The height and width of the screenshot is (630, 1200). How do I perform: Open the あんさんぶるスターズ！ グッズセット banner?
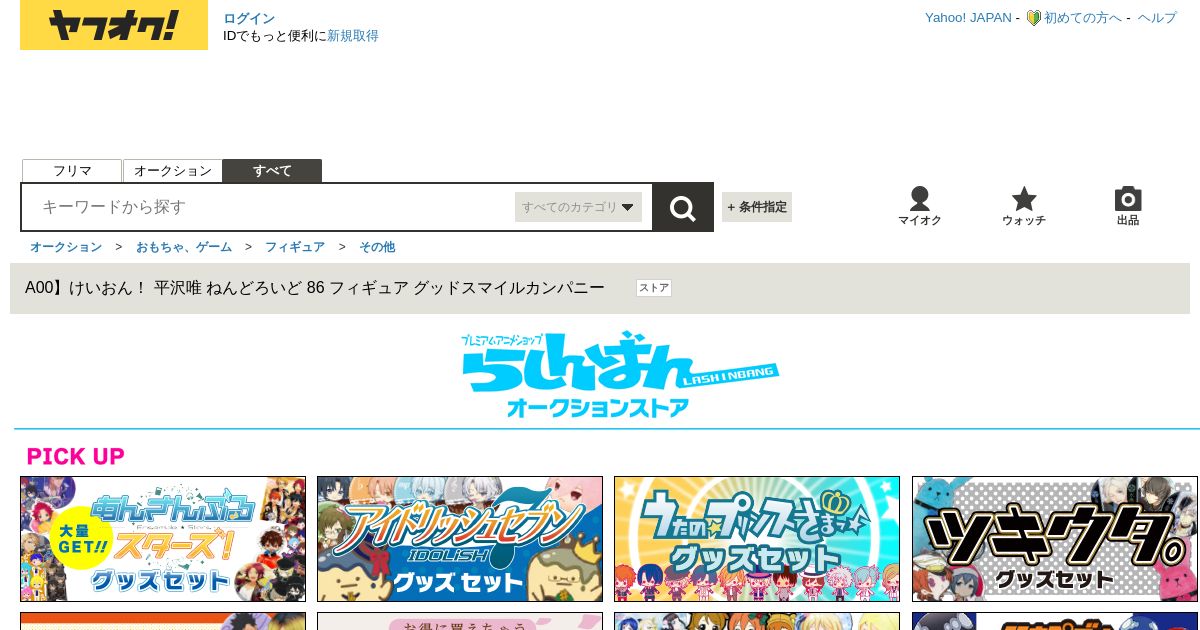click(163, 539)
